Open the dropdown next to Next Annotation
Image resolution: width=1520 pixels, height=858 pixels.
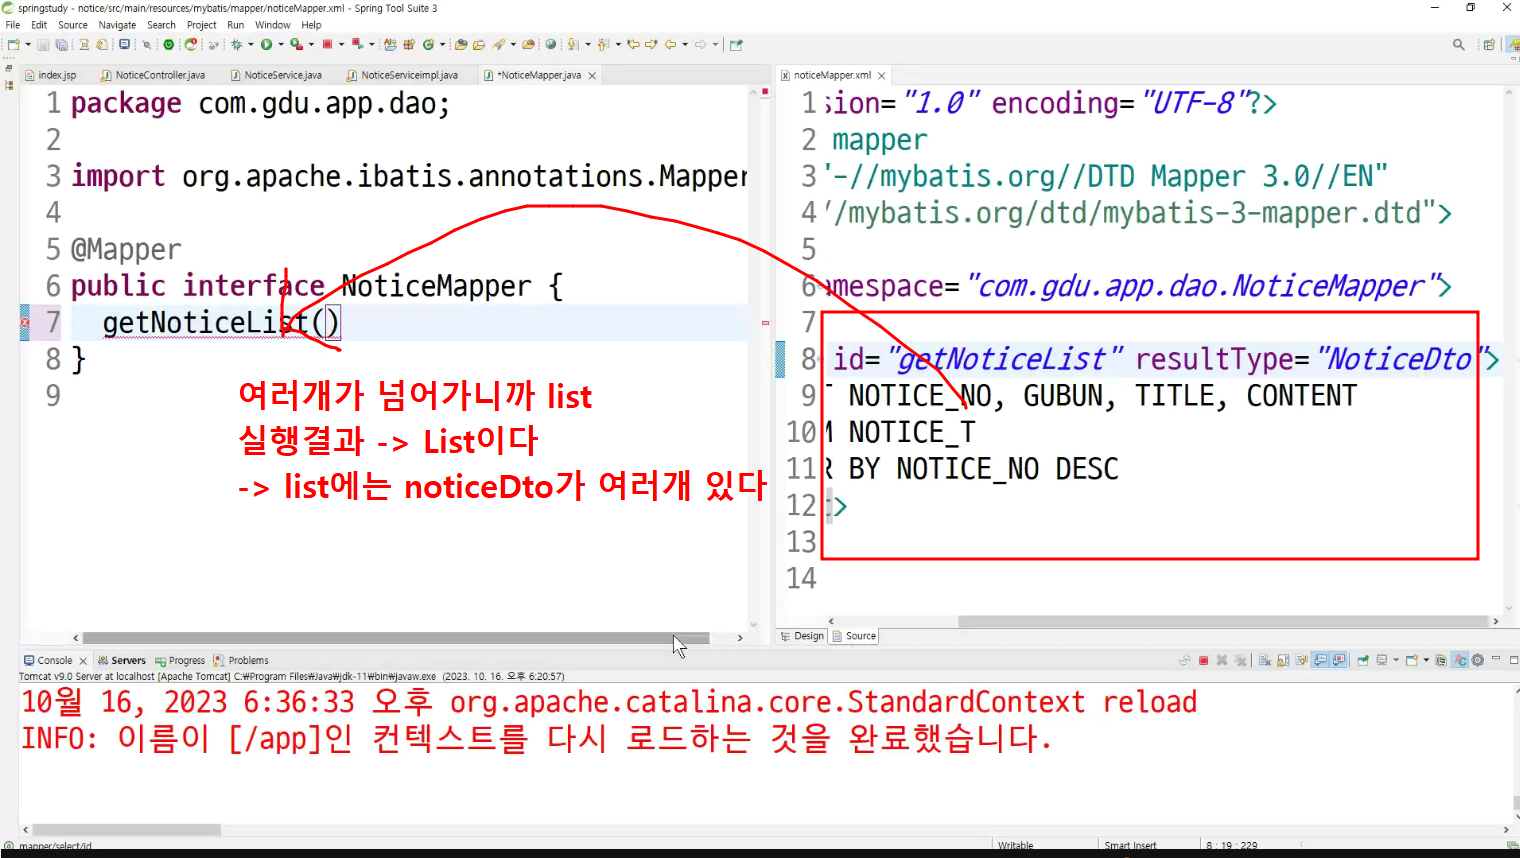(587, 45)
